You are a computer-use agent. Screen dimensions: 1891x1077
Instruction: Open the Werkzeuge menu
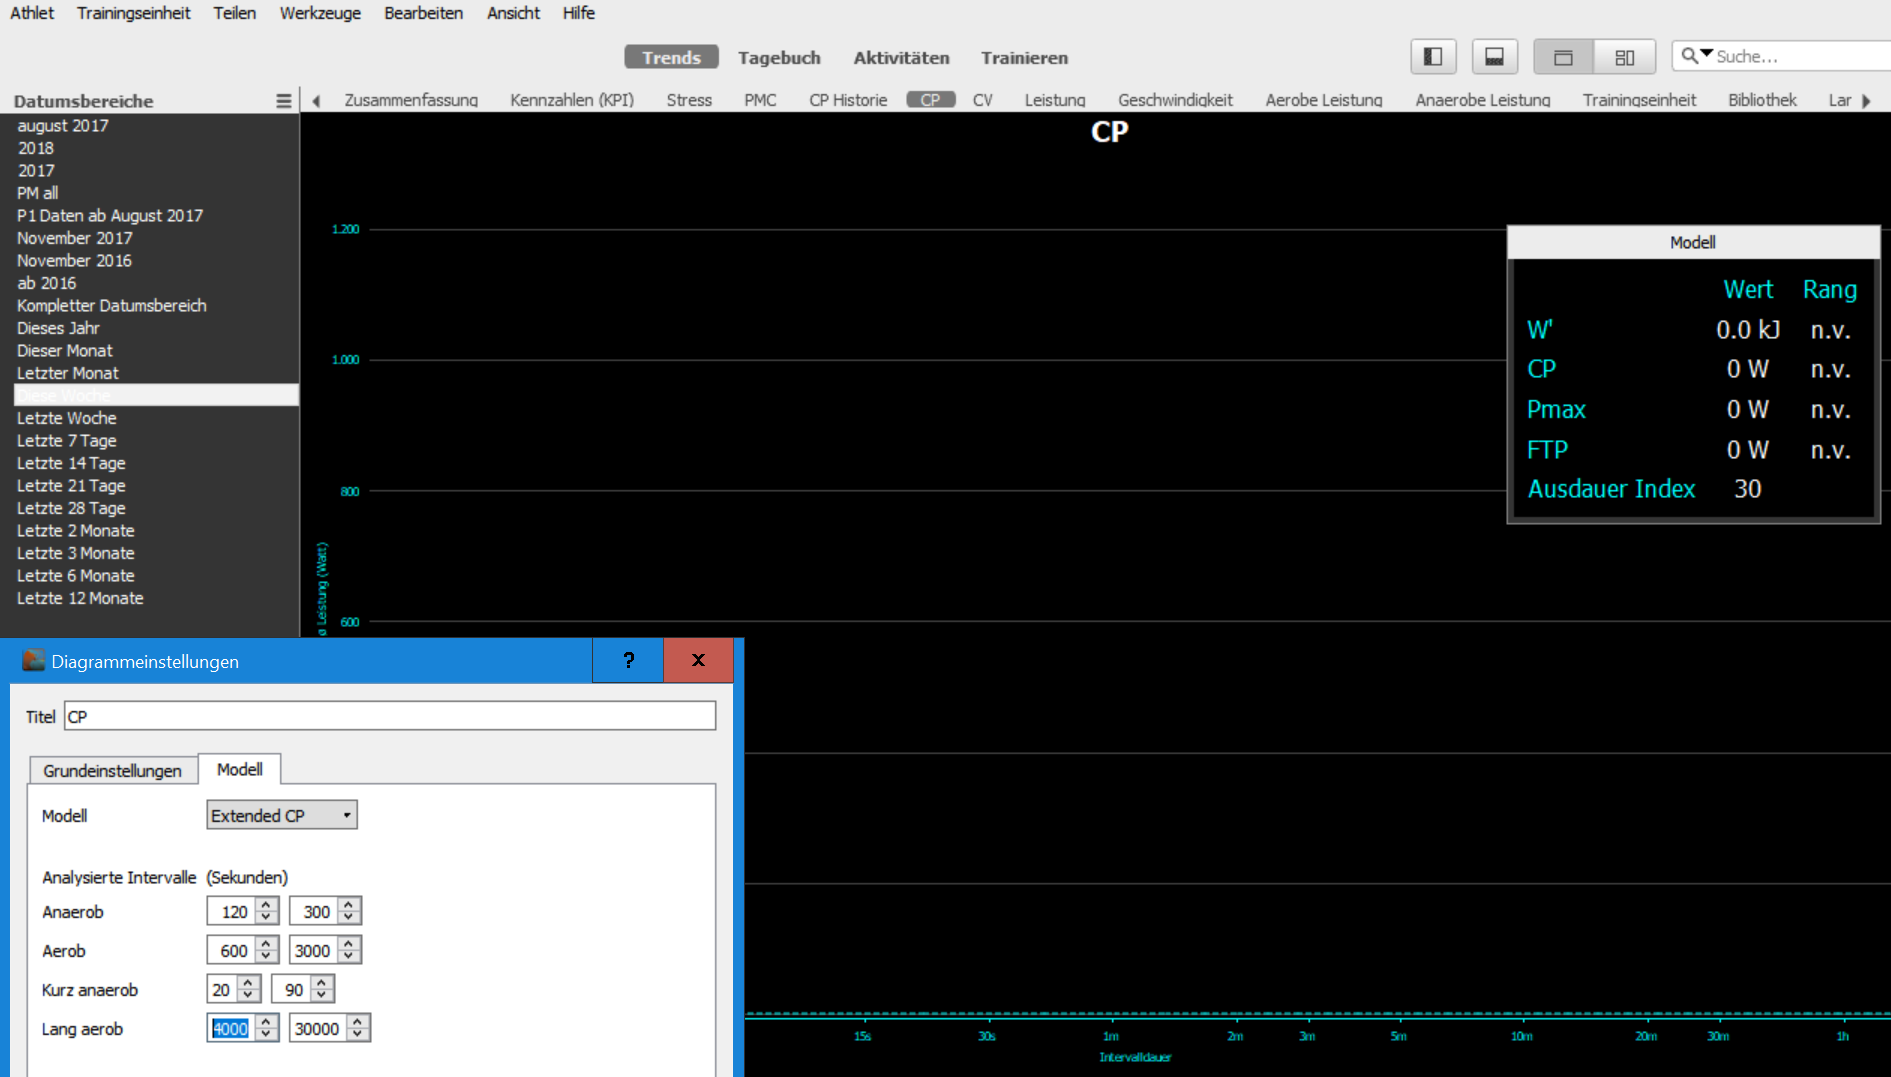point(320,13)
